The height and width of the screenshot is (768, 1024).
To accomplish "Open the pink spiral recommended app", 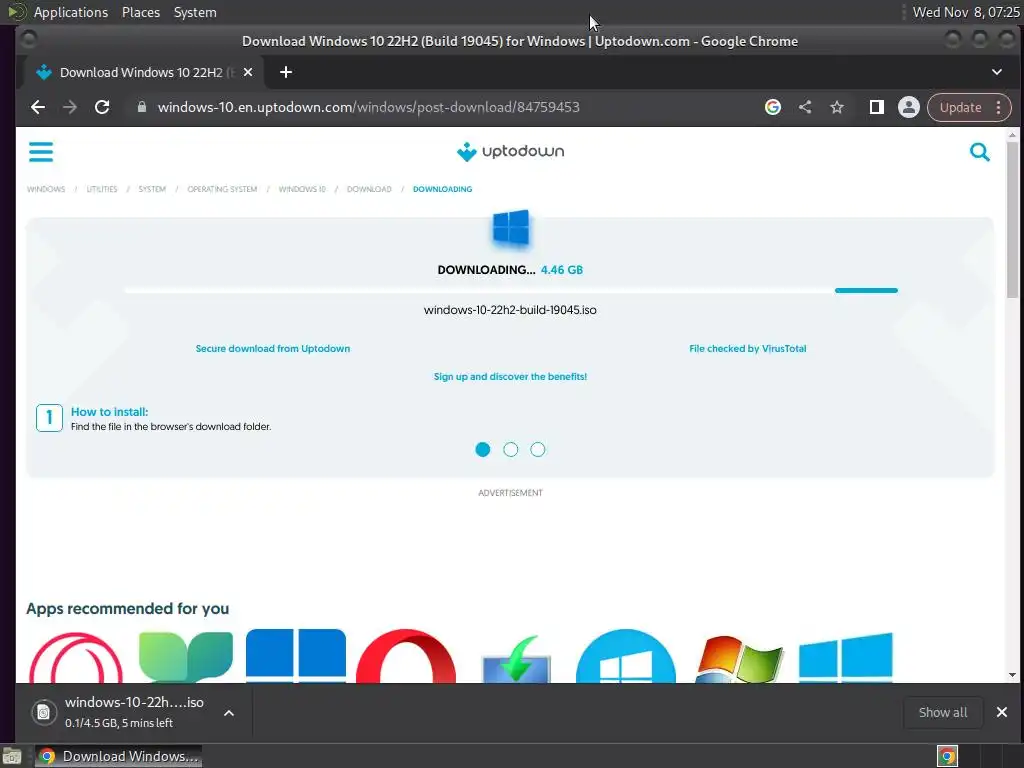I will pos(76,657).
